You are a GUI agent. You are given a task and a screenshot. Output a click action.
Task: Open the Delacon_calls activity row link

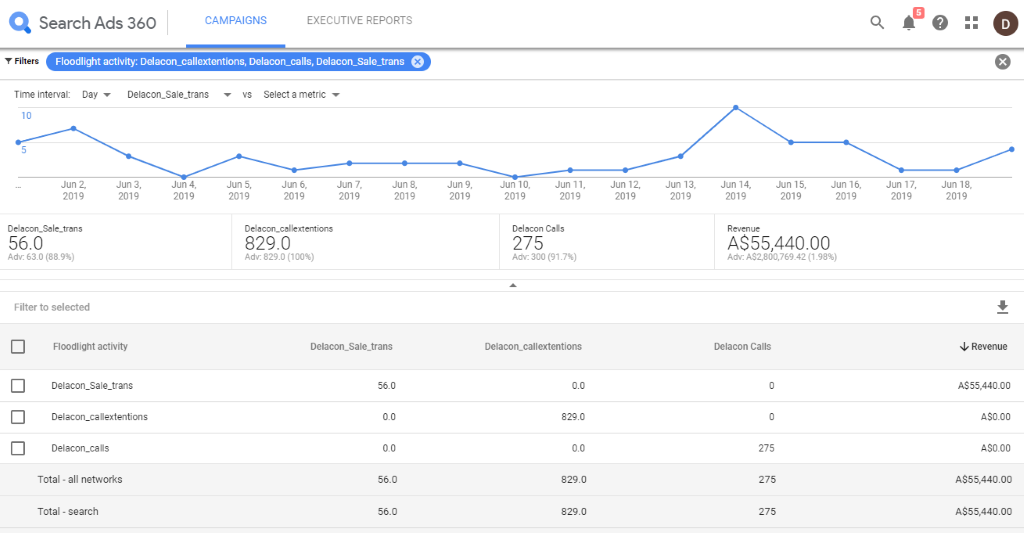click(x=80, y=448)
